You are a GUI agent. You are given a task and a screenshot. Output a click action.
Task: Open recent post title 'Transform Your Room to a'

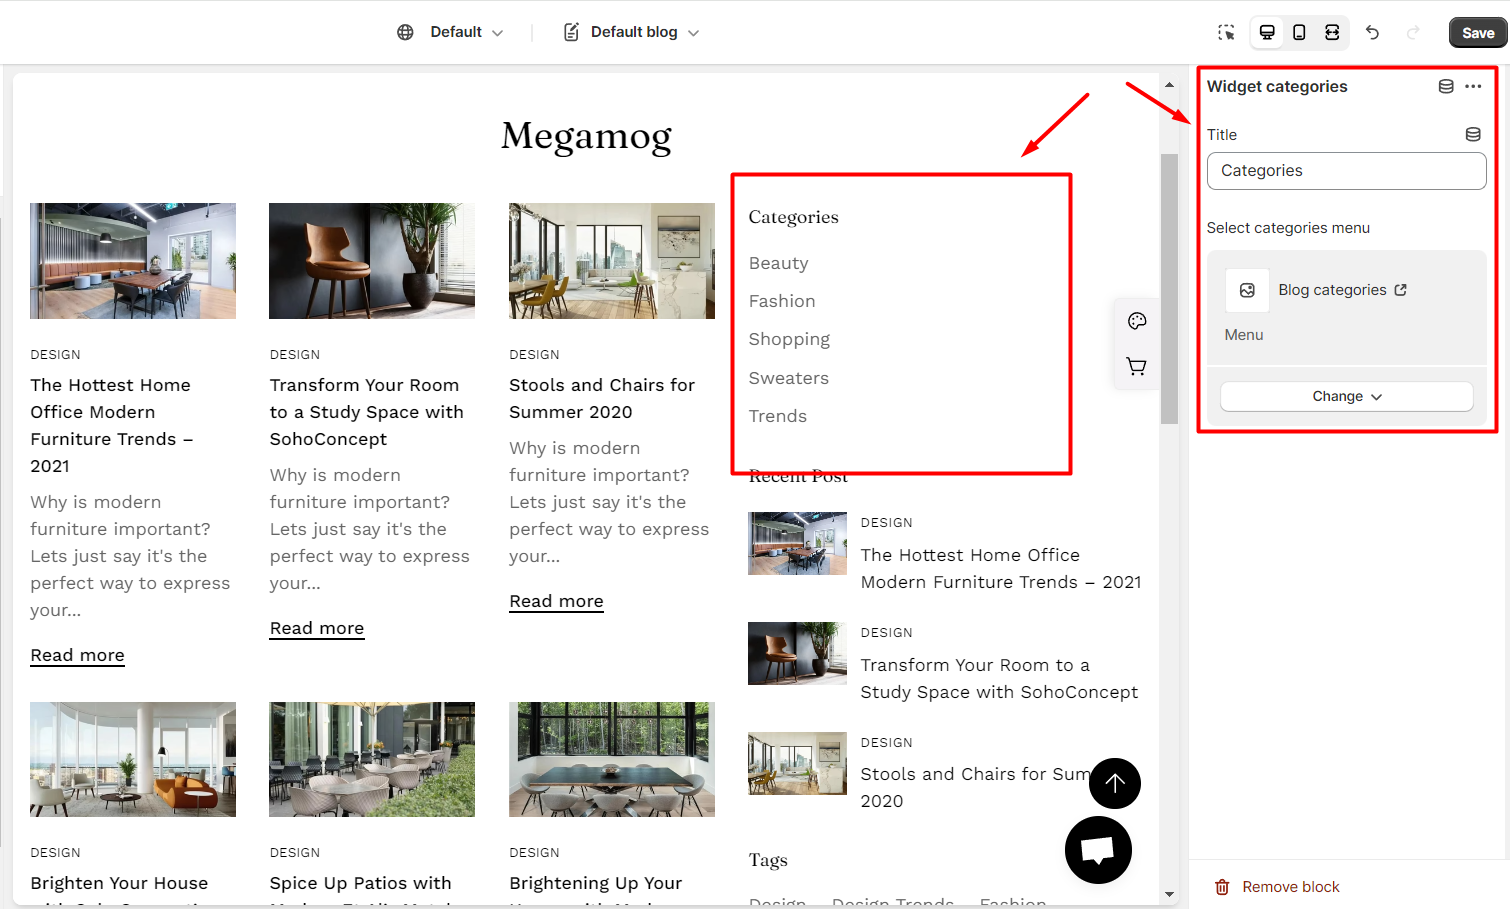[999, 678]
